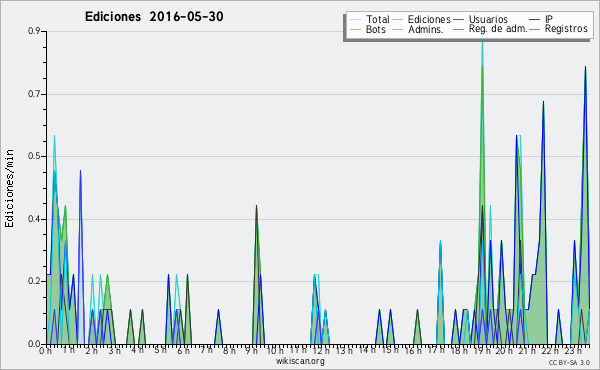Click the y-axis label 'Ediciones/min'
Viewport: 600px width, 370px height.
tap(9, 188)
